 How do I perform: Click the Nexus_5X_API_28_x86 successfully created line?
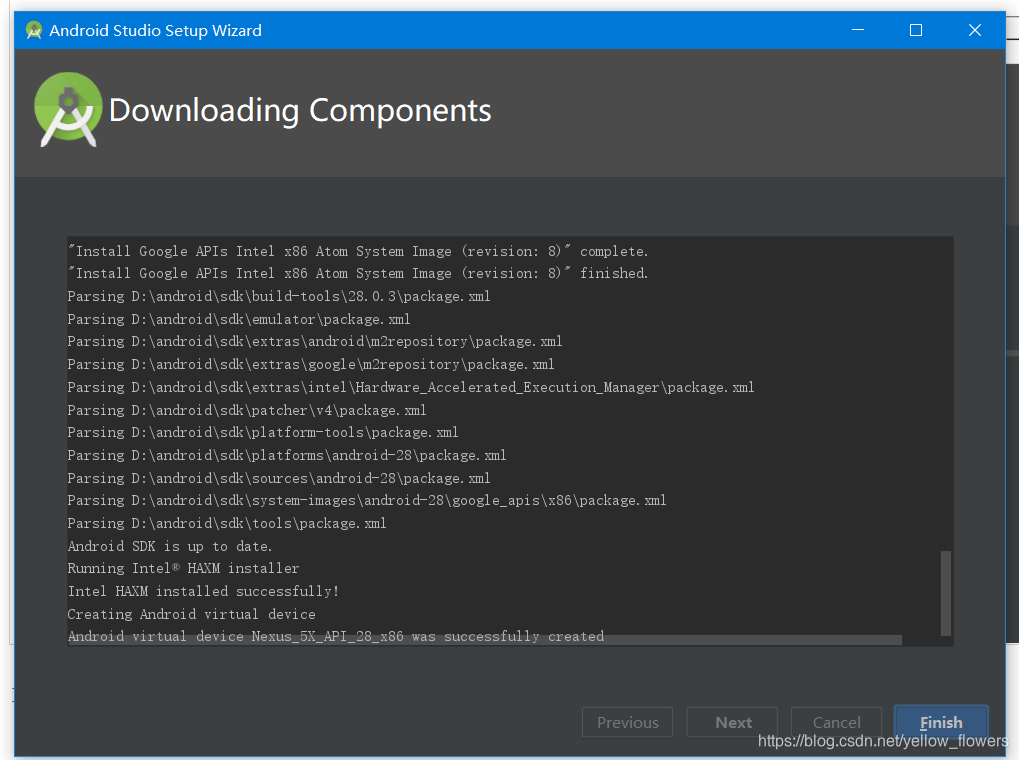click(336, 636)
